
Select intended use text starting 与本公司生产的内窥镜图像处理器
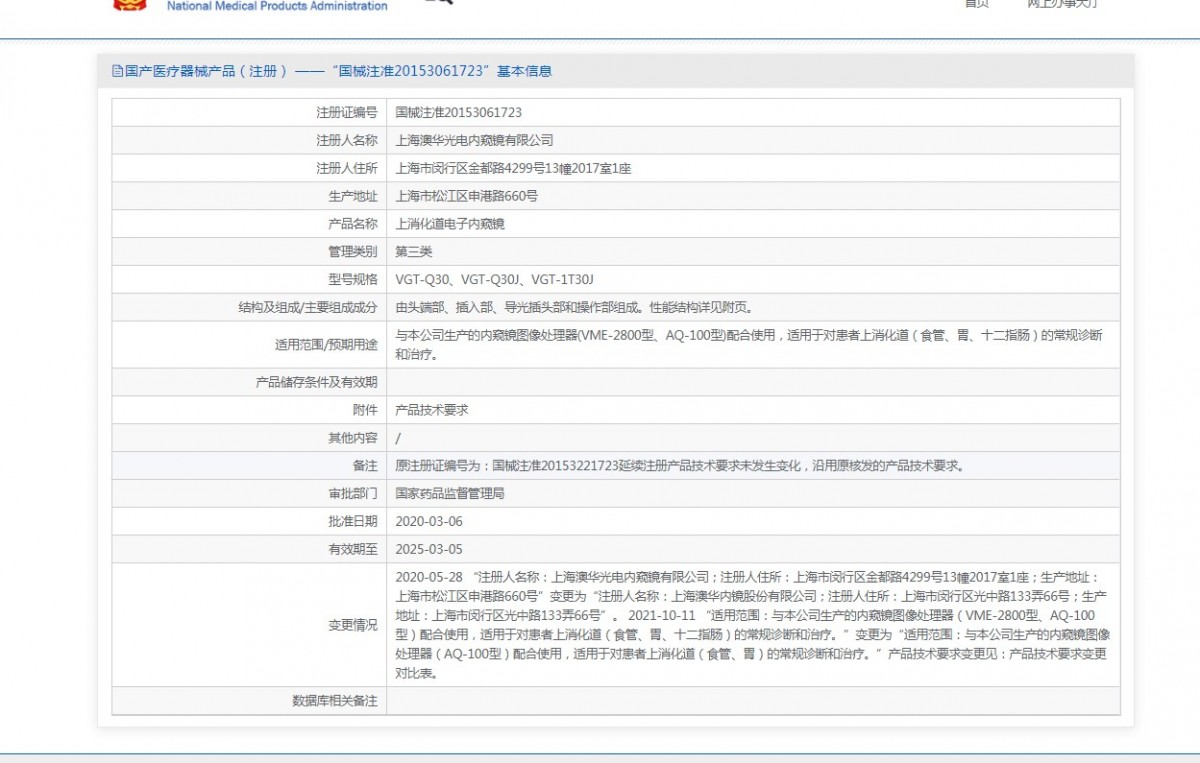point(749,345)
